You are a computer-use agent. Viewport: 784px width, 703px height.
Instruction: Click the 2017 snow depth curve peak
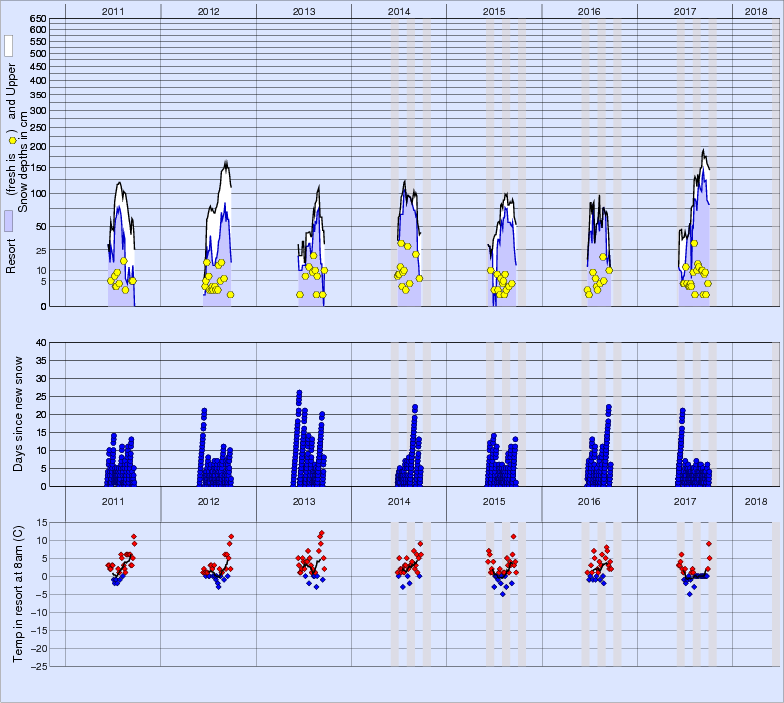pyautogui.click(x=704, y=152)
